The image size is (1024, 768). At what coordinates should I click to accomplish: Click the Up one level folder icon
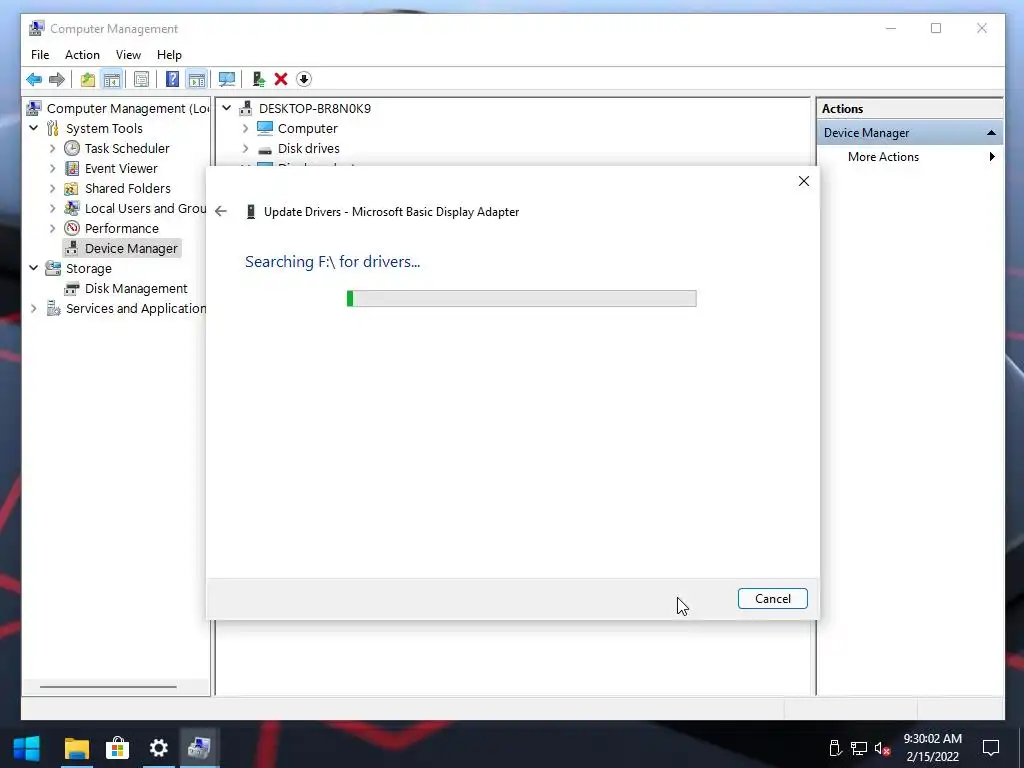point(88,80)
